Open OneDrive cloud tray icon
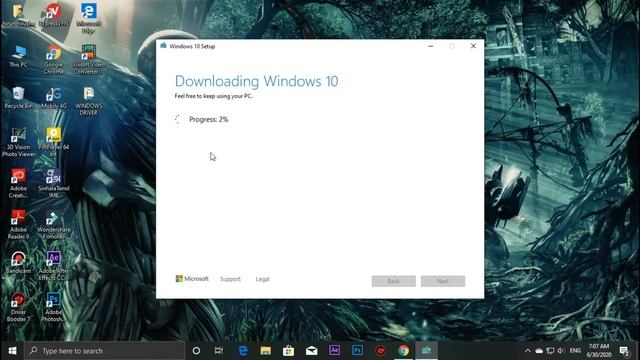The image size is (640, 360). [539, 351]
